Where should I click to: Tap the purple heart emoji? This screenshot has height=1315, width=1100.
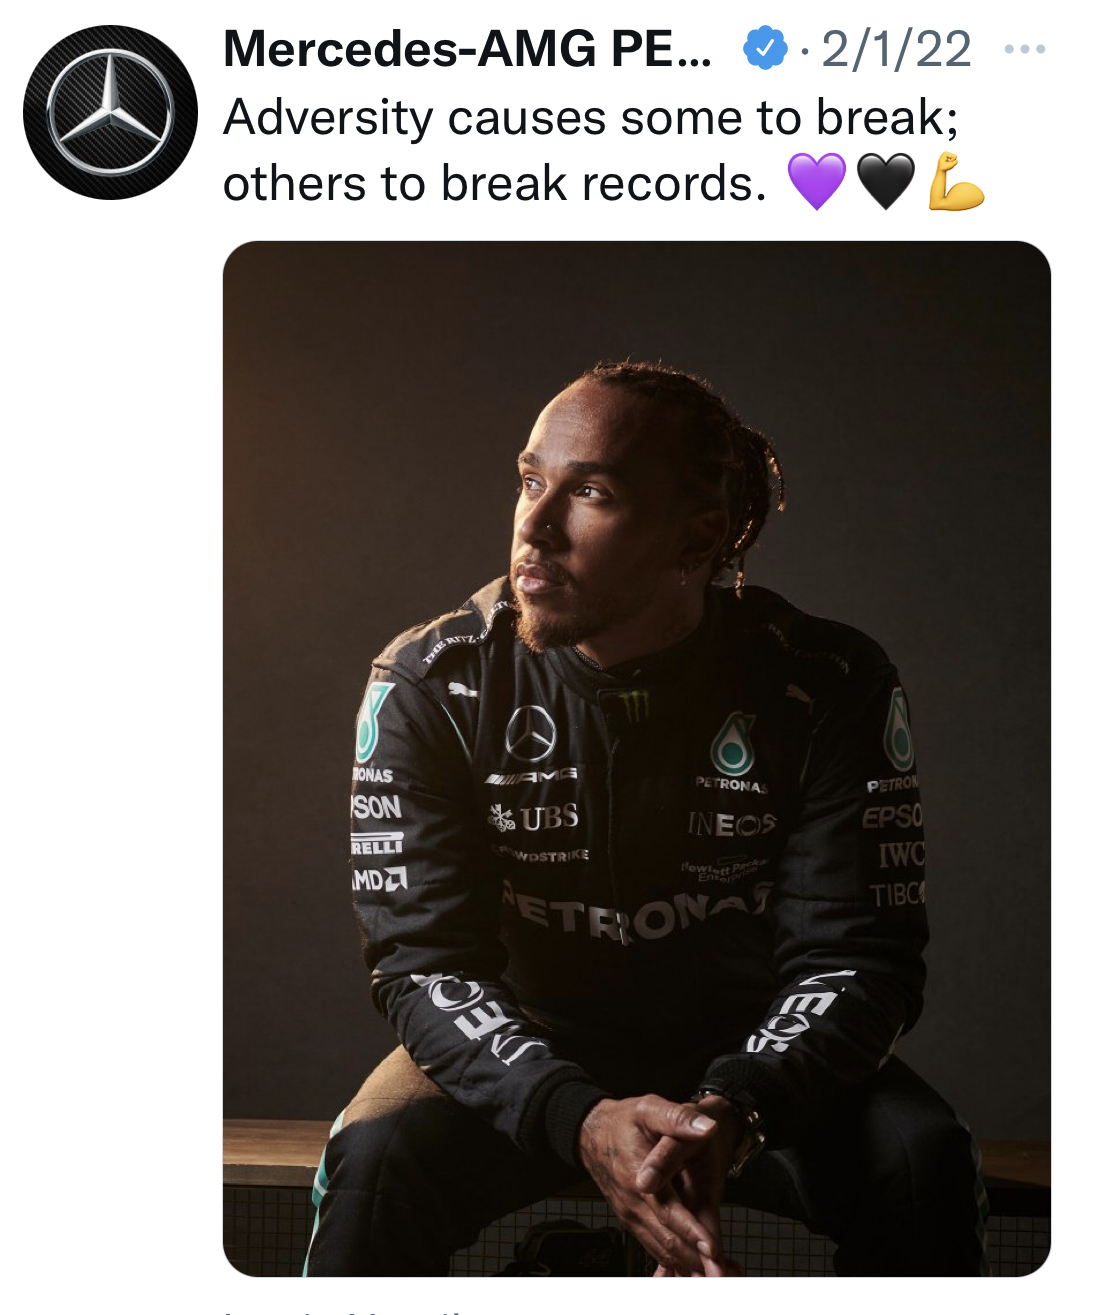point(817,181)
